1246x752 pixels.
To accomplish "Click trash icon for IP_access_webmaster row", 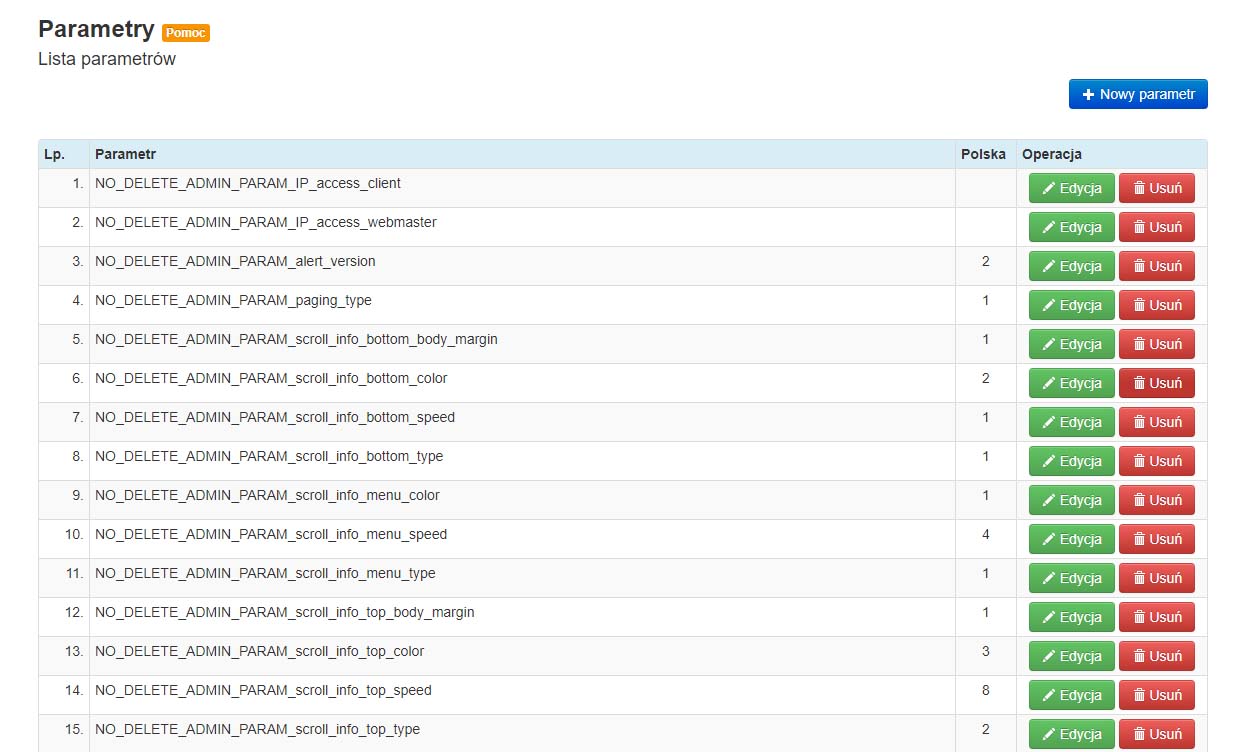I will click(x=1139, y=228).
